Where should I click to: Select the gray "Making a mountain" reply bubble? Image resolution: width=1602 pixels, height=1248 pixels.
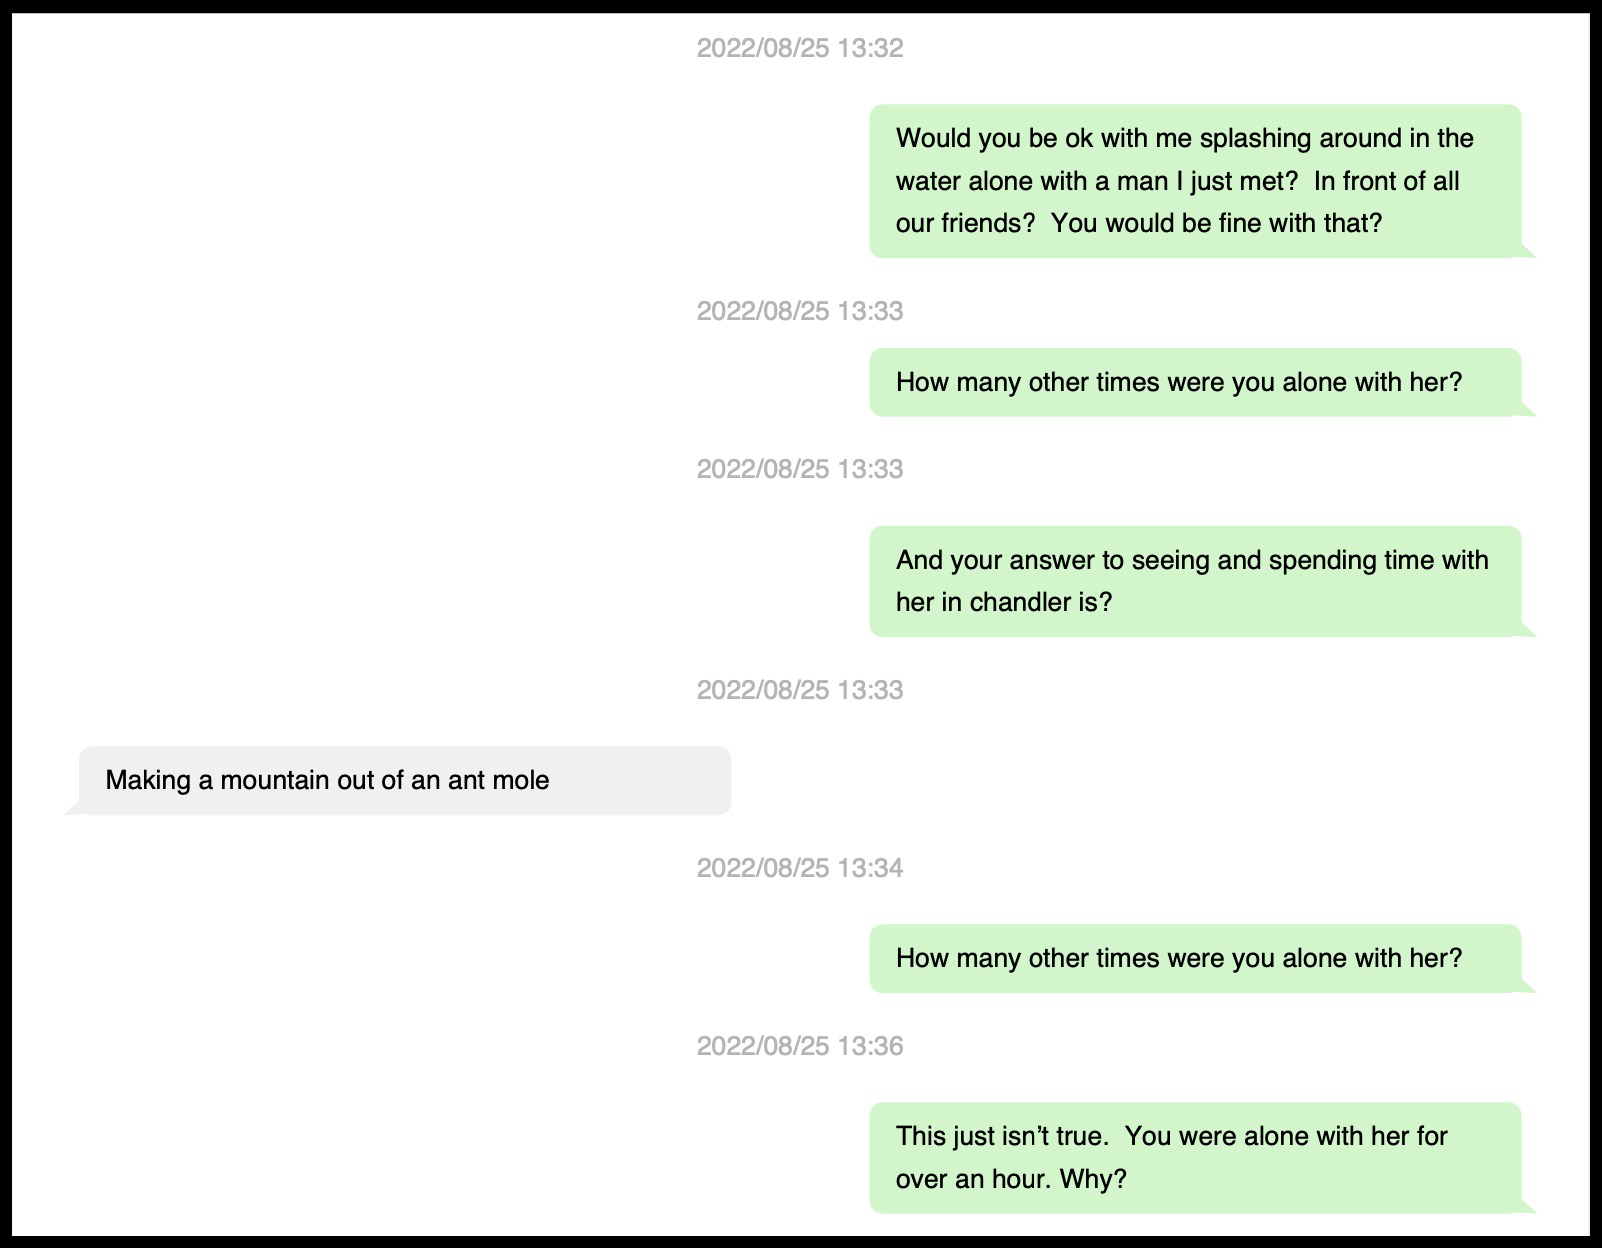(404, 780)
